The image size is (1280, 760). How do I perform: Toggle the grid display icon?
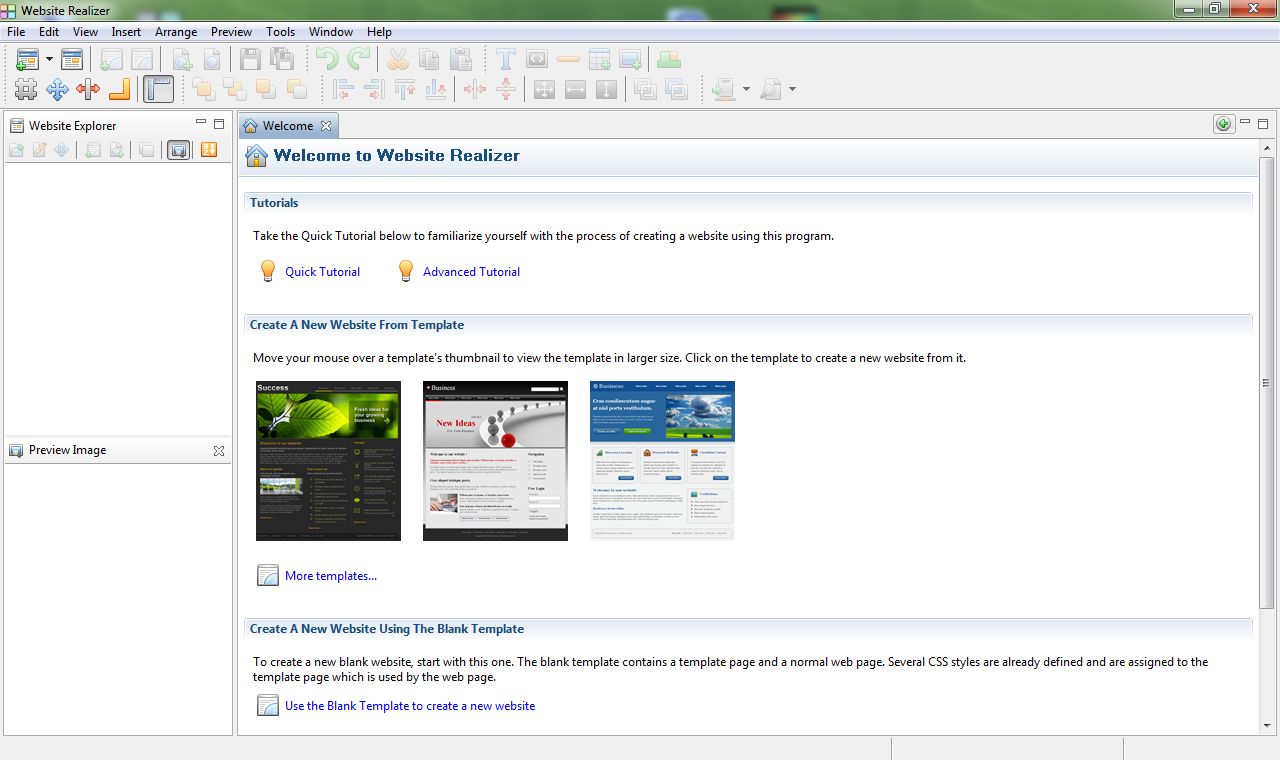[x=26, y=89]
